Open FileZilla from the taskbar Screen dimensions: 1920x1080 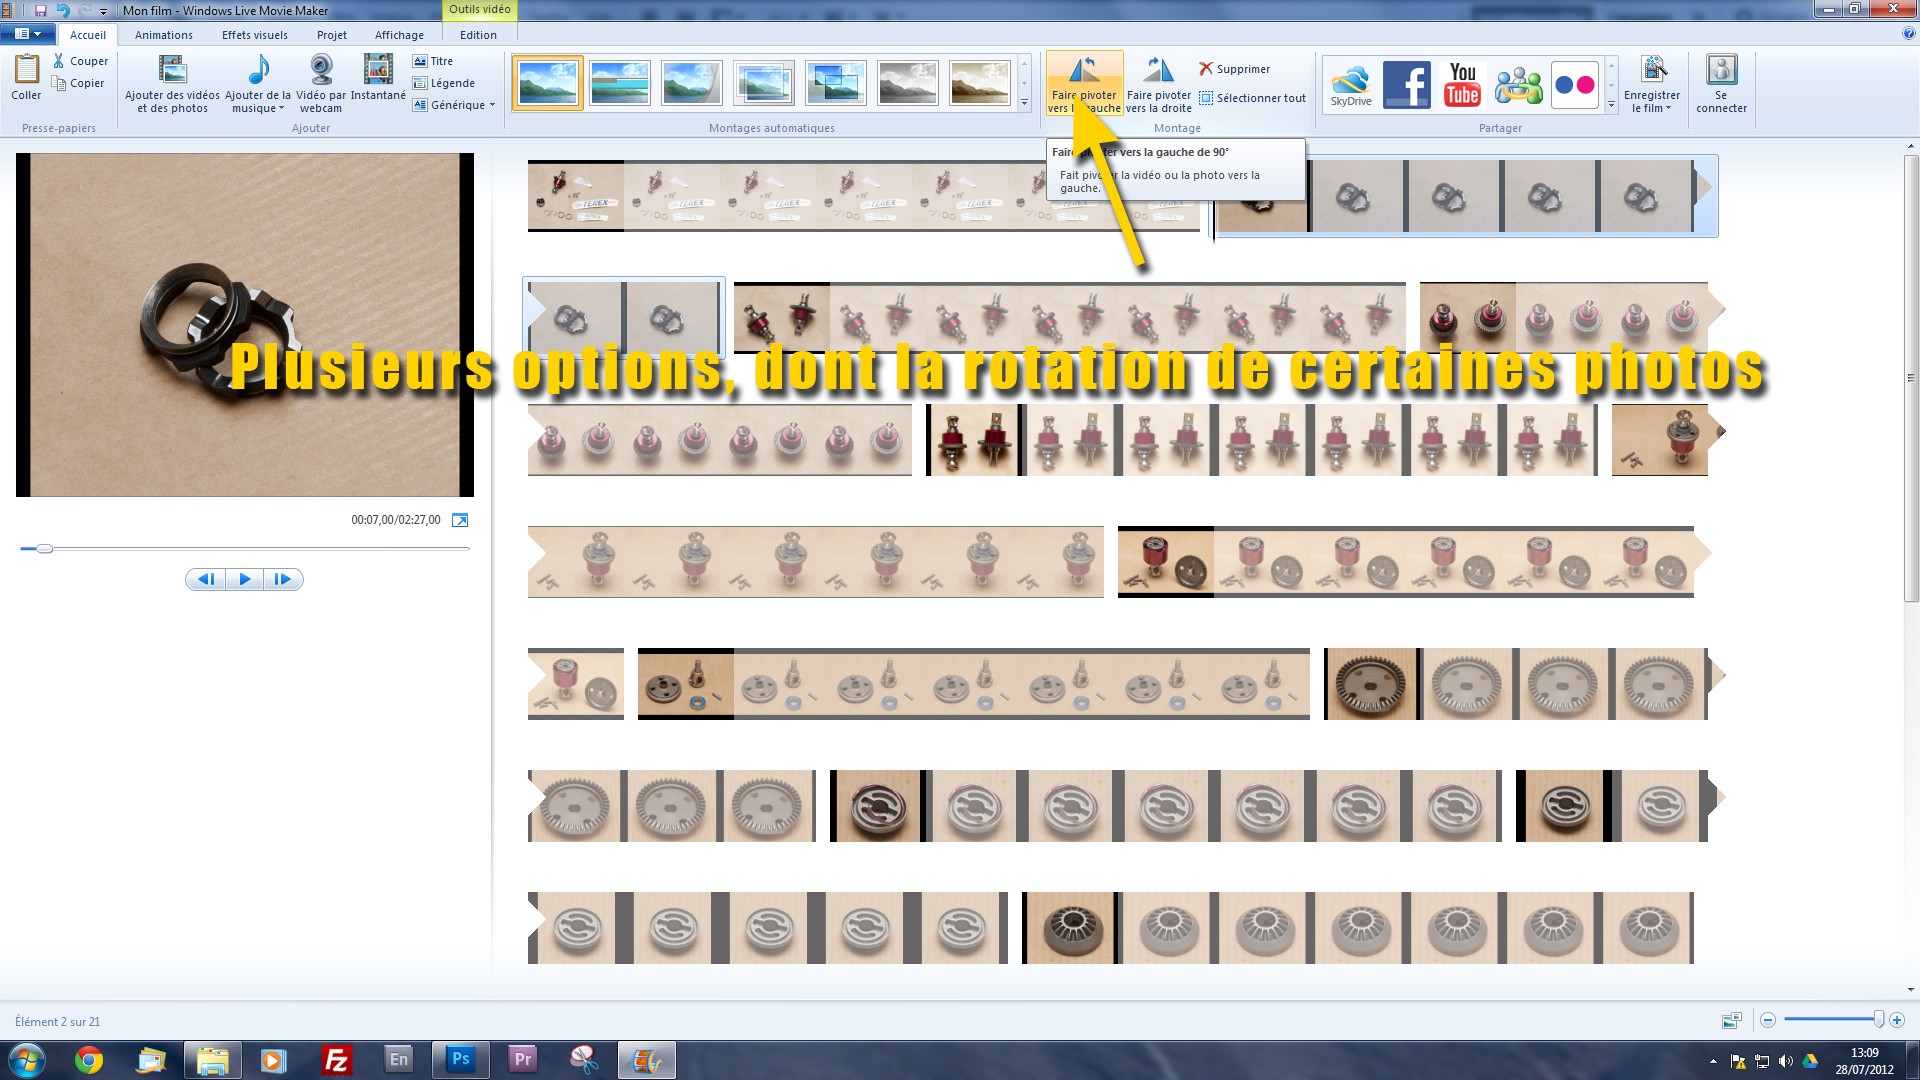click(337, 1060)
